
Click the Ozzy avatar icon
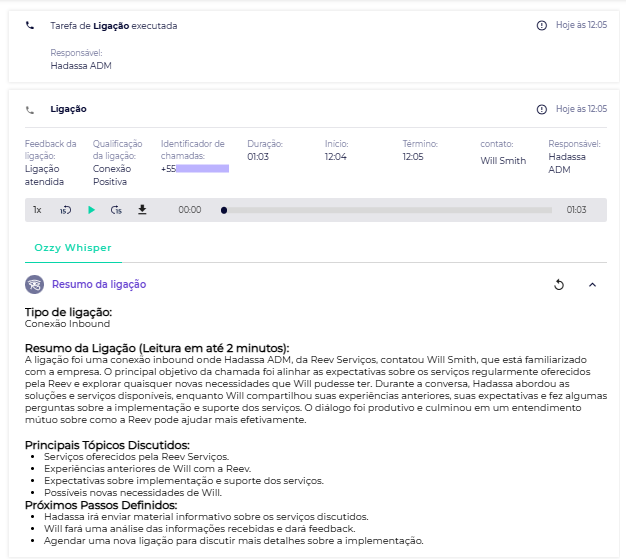point(35,285)
